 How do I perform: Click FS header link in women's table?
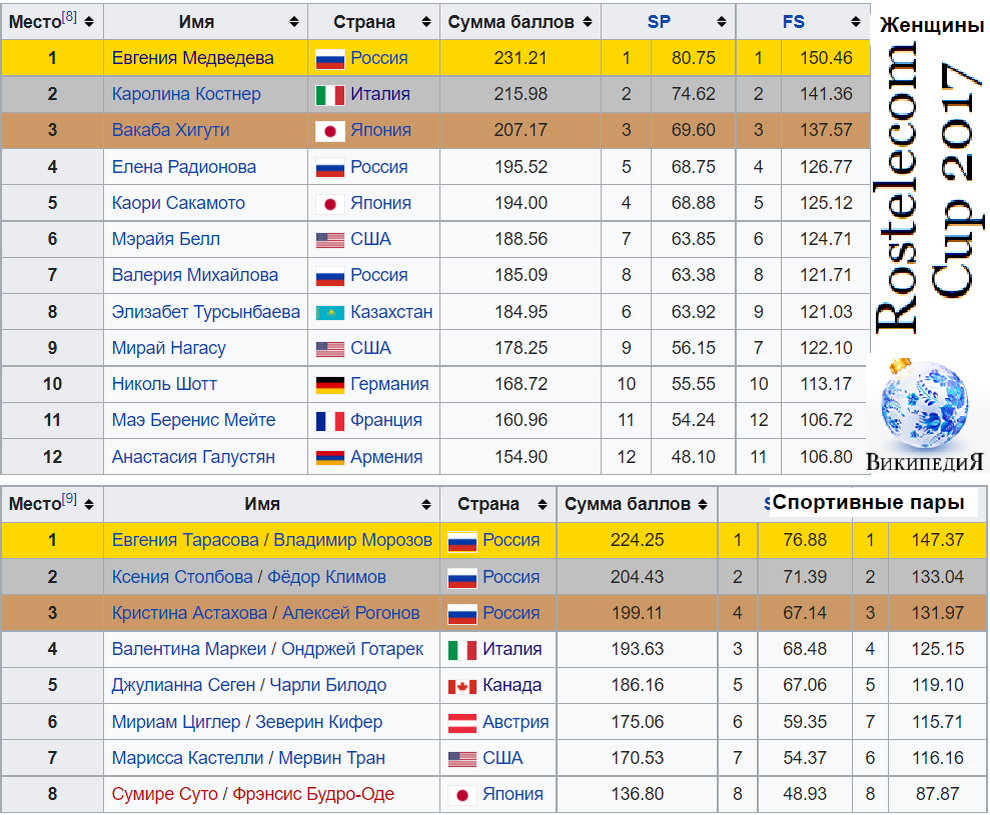click(793, 22)
